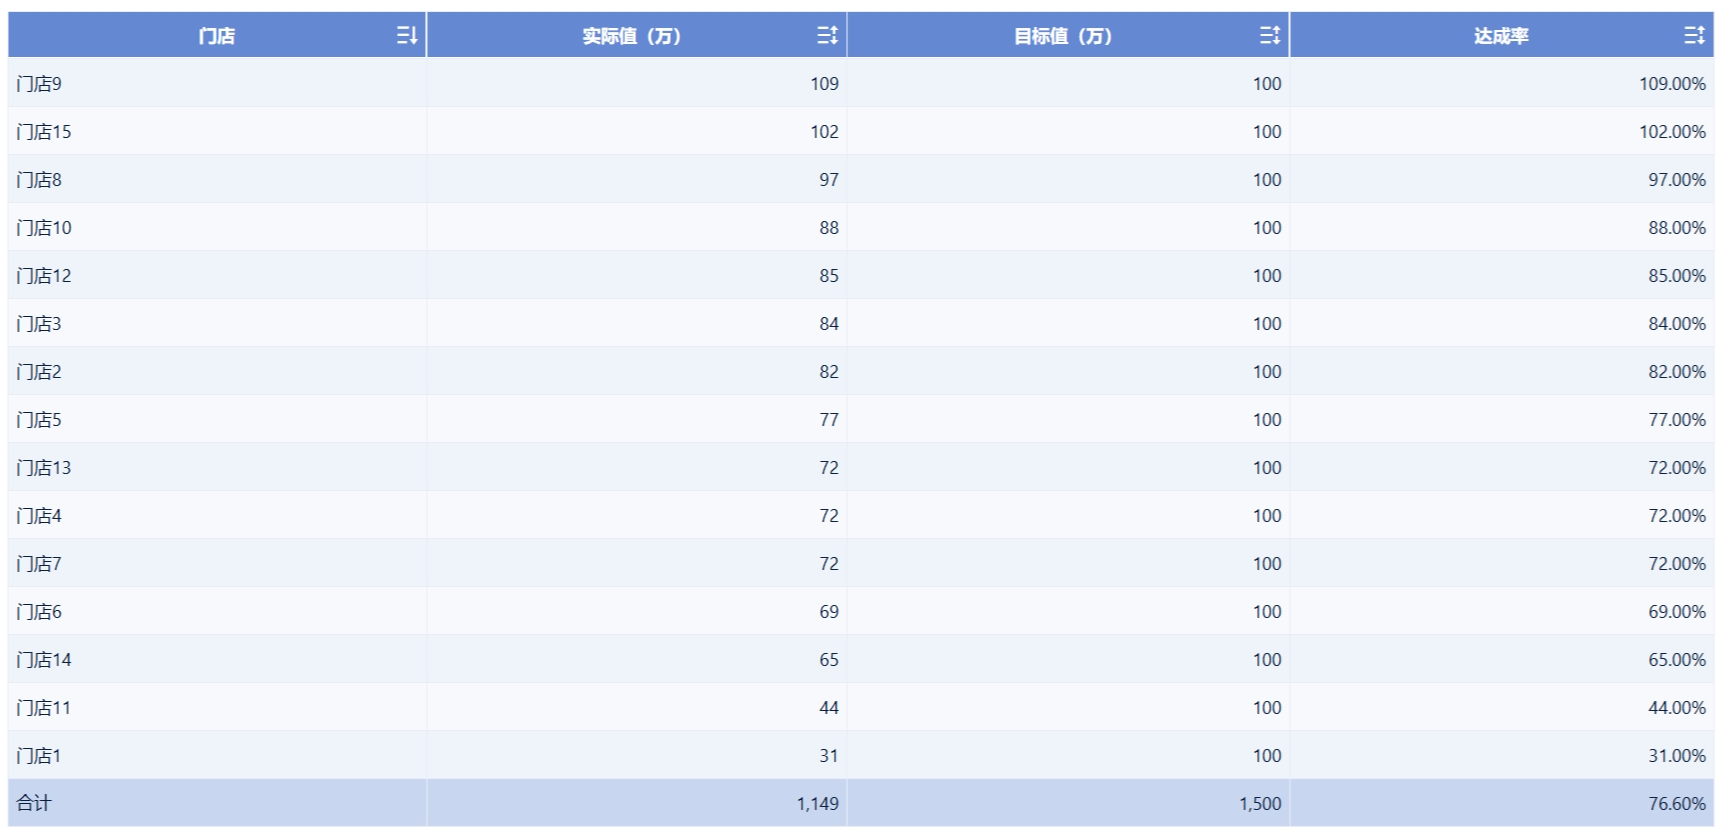Sort by the 目标值（万）column icon
Viewport: 1720px width, 837px height.
coord(1269,36)
